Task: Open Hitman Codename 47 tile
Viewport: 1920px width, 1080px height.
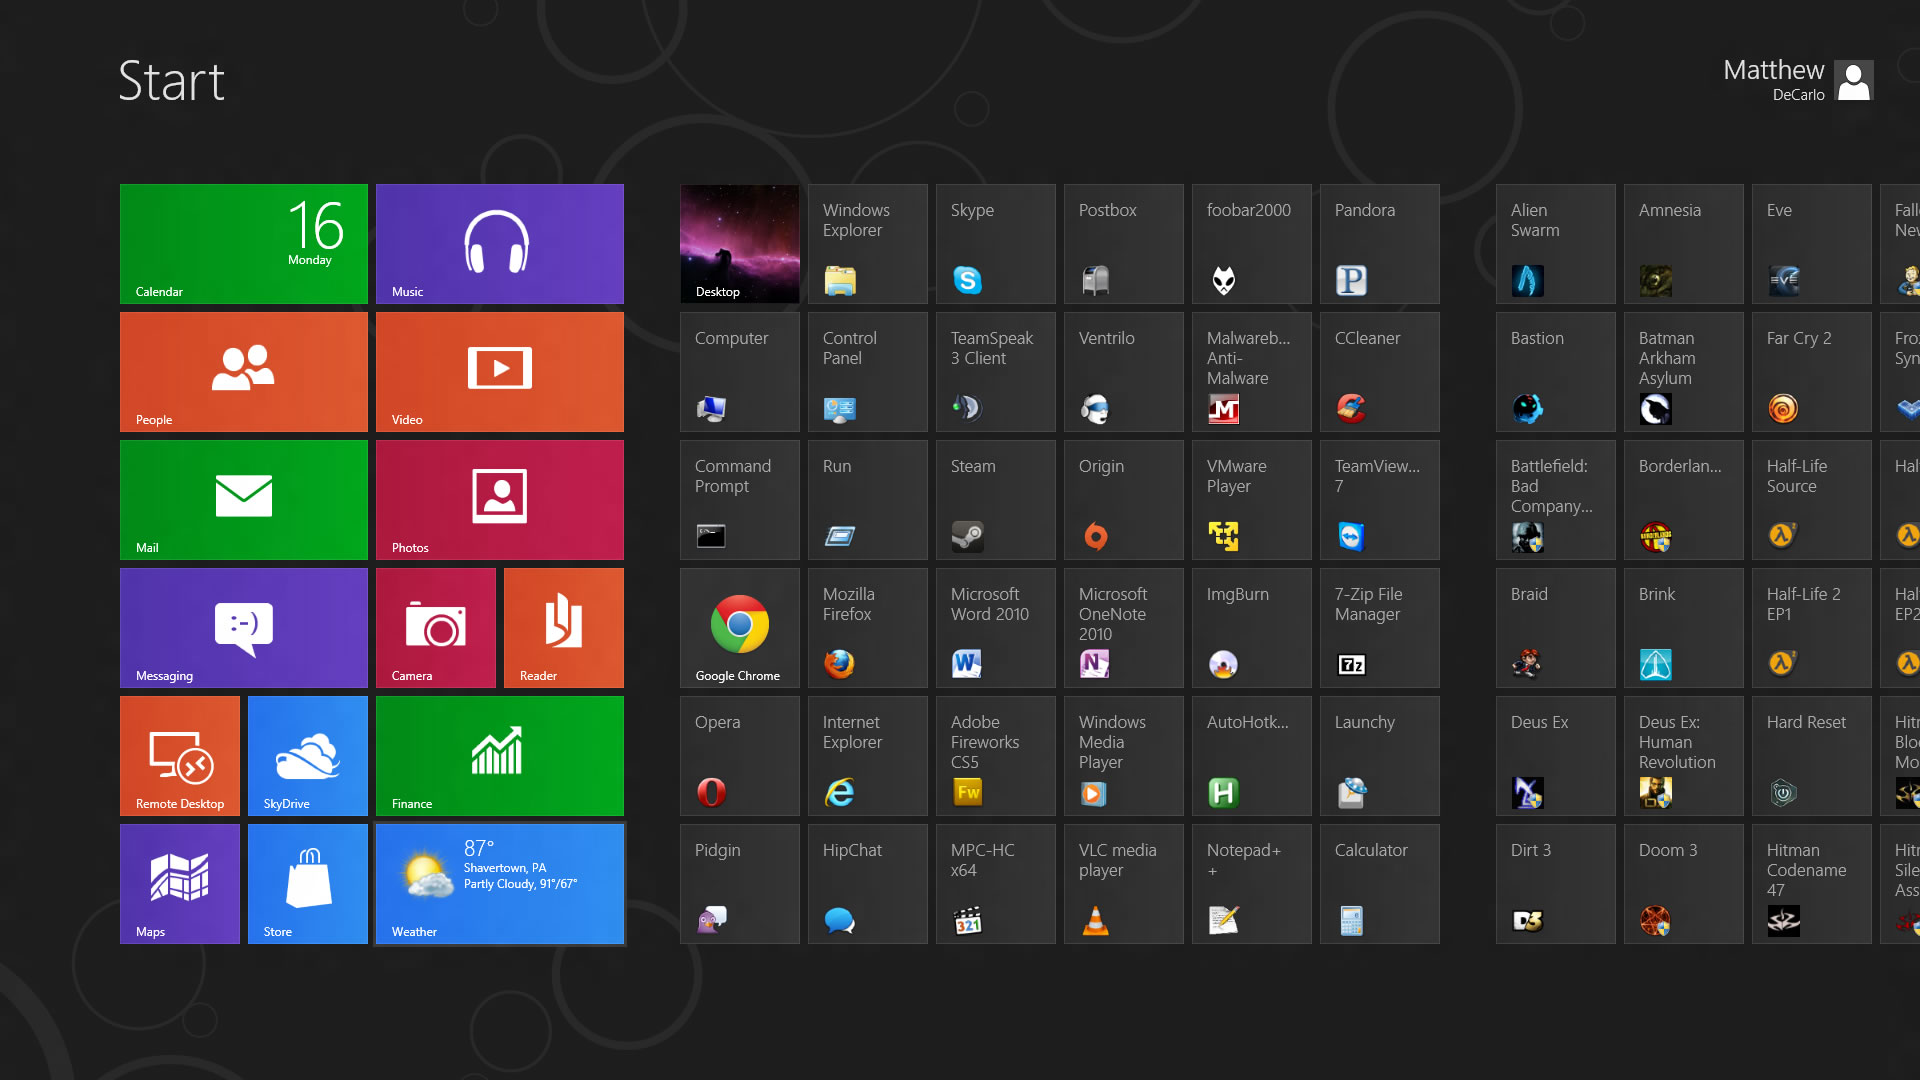Action: point(1812,884)
